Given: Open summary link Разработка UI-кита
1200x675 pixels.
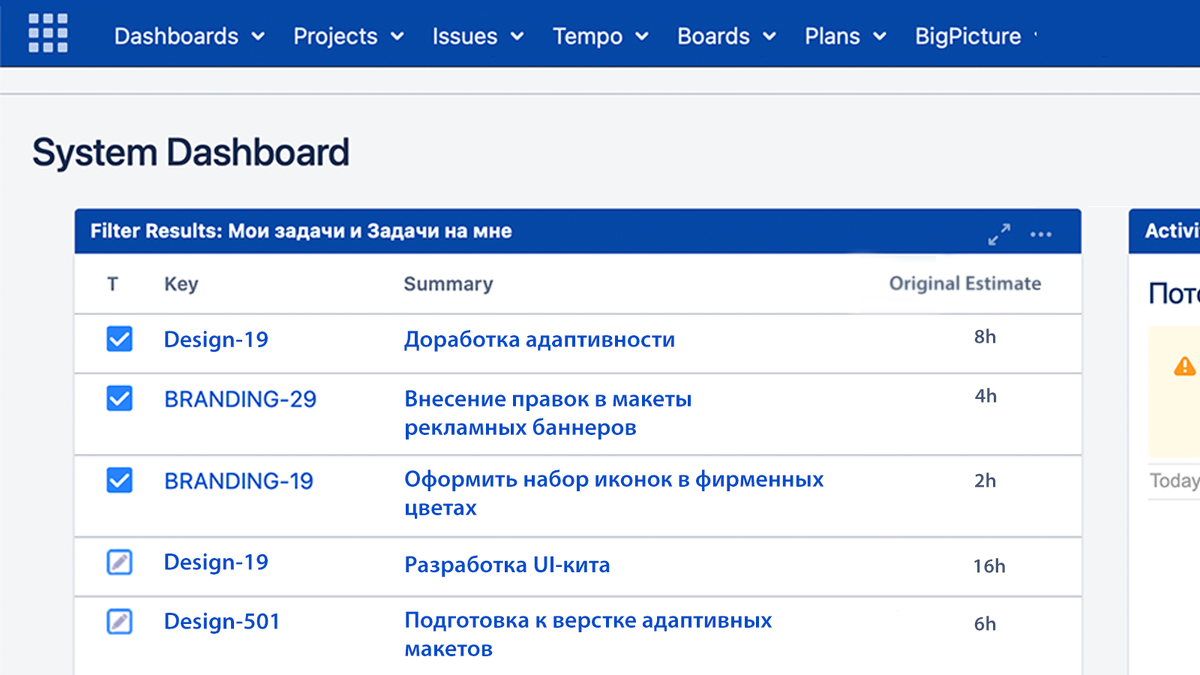Looking at the screenshot, I should 507,565.
